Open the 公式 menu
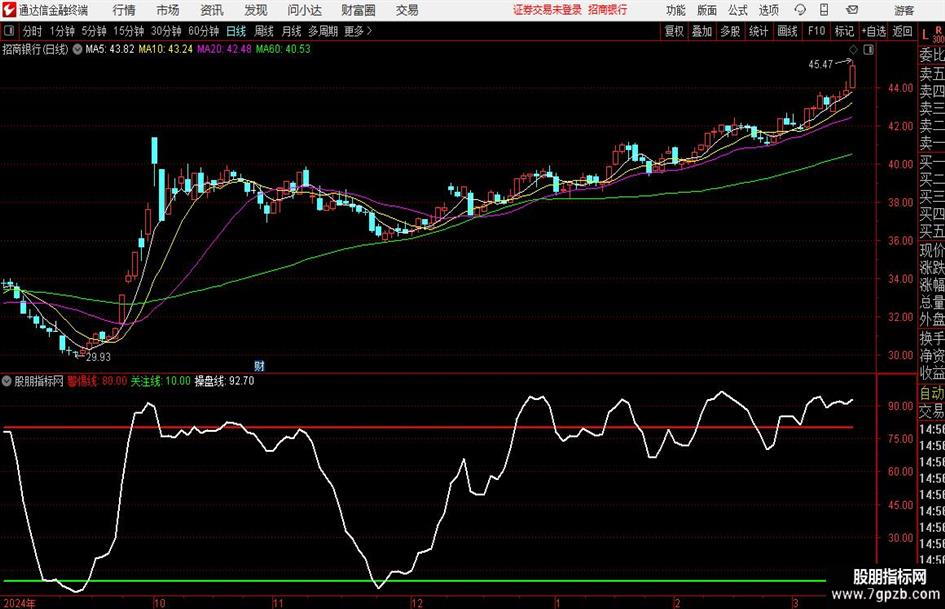 tap(738, 10)
